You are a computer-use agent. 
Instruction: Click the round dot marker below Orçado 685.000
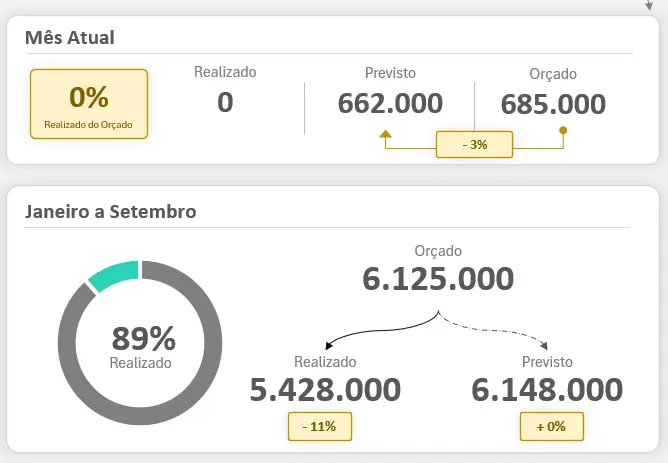[x=563, y=130]
